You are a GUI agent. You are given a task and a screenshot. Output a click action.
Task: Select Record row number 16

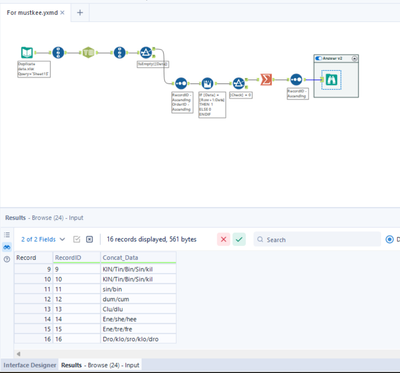(x=33, y=339)
